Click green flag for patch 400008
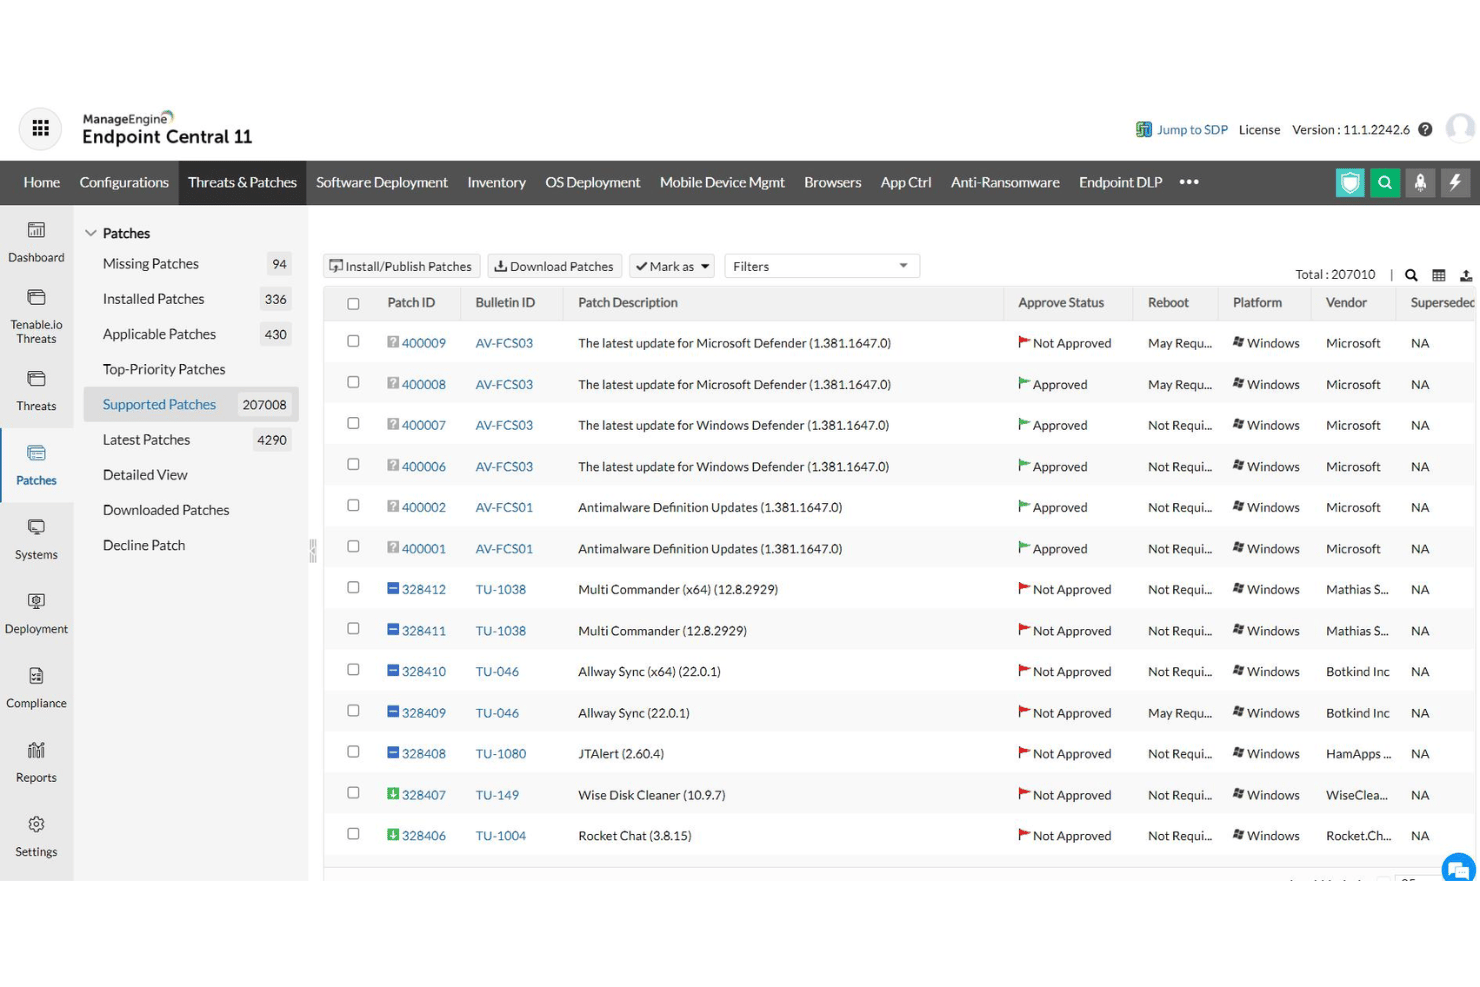Viewport: 1480px width, 987px height. click(x=1024, y=383)
